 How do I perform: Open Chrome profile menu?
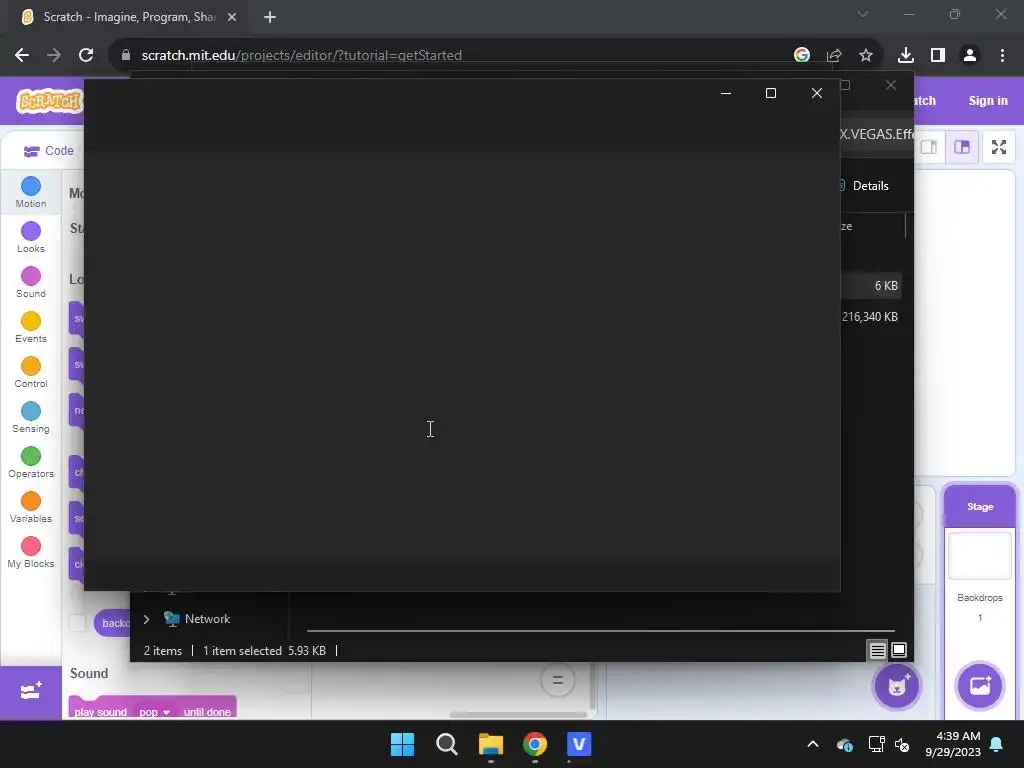[x=970, y=56]
